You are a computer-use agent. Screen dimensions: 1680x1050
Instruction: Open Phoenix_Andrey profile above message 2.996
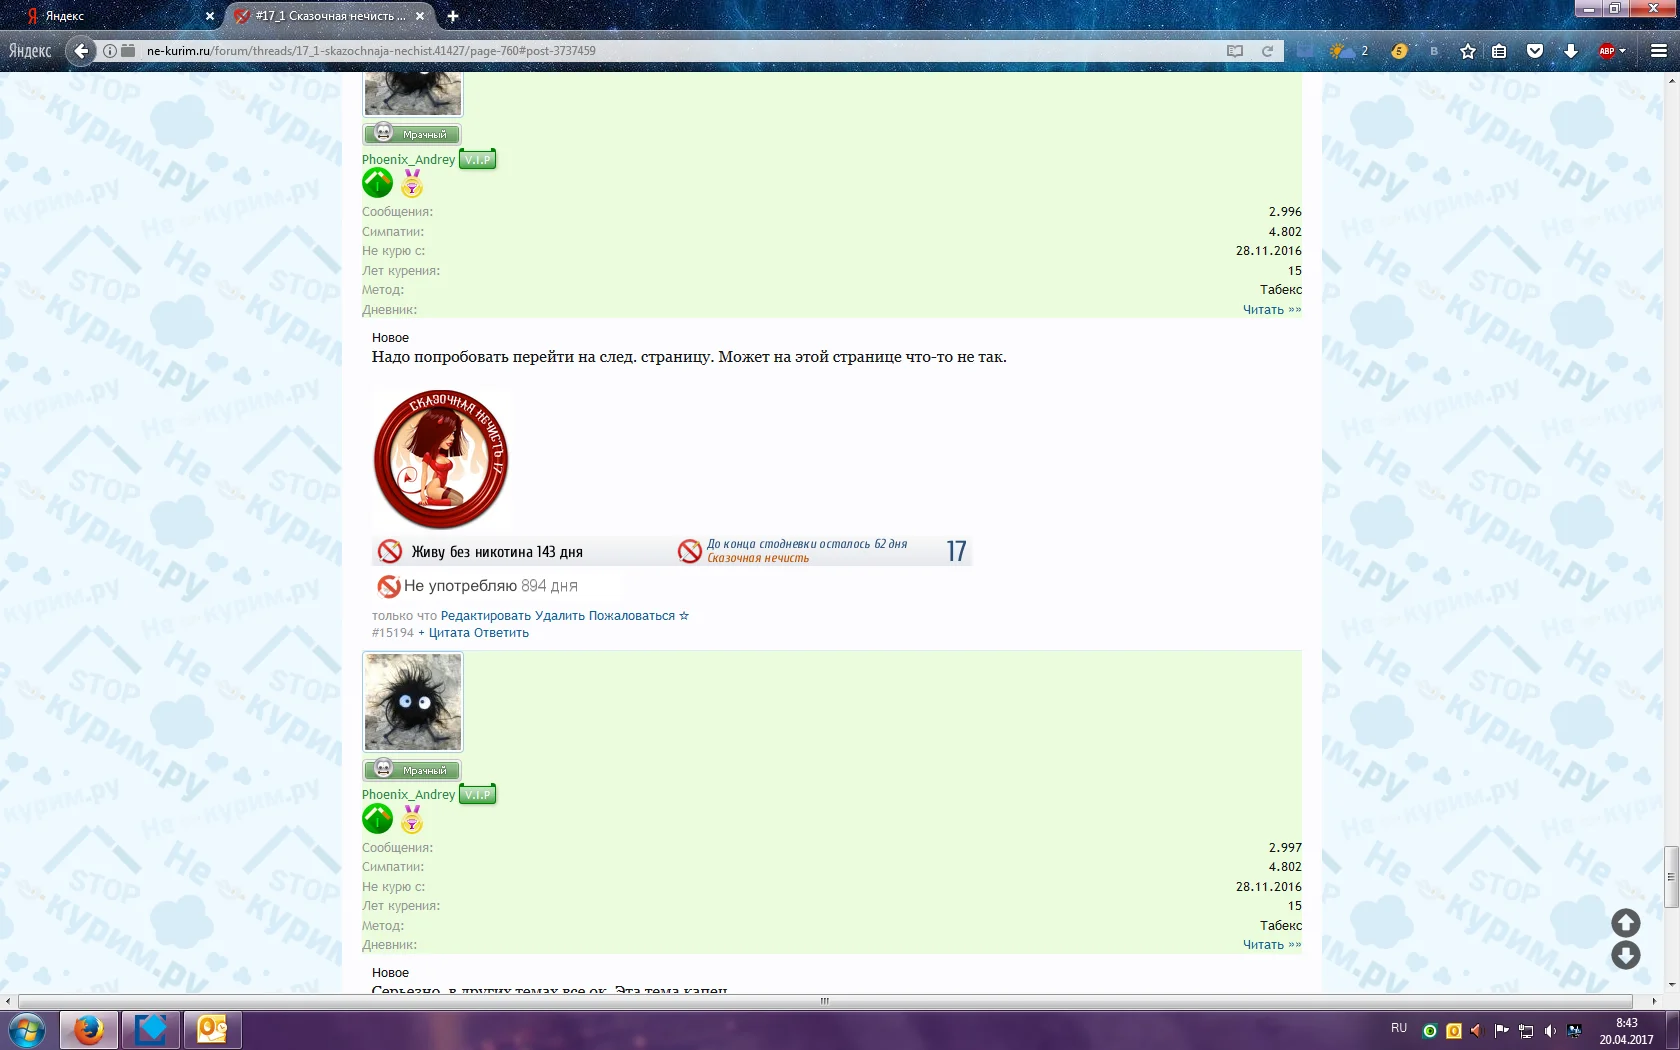[x=408, y=160]
